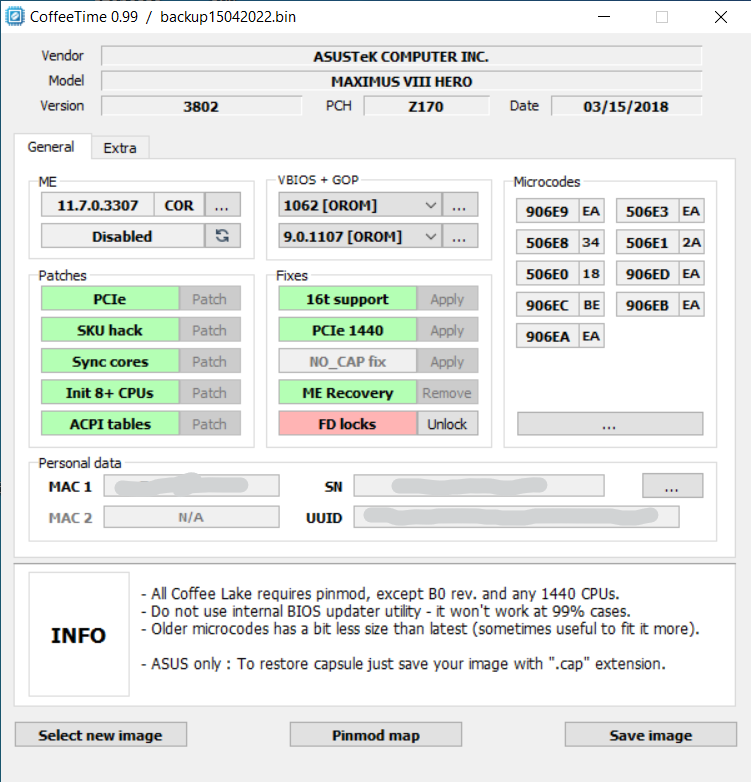Screen dimensions: 751x782
Task: Click Apply beside 16t support
Action: pyautogui.click(x=447, y=299)
